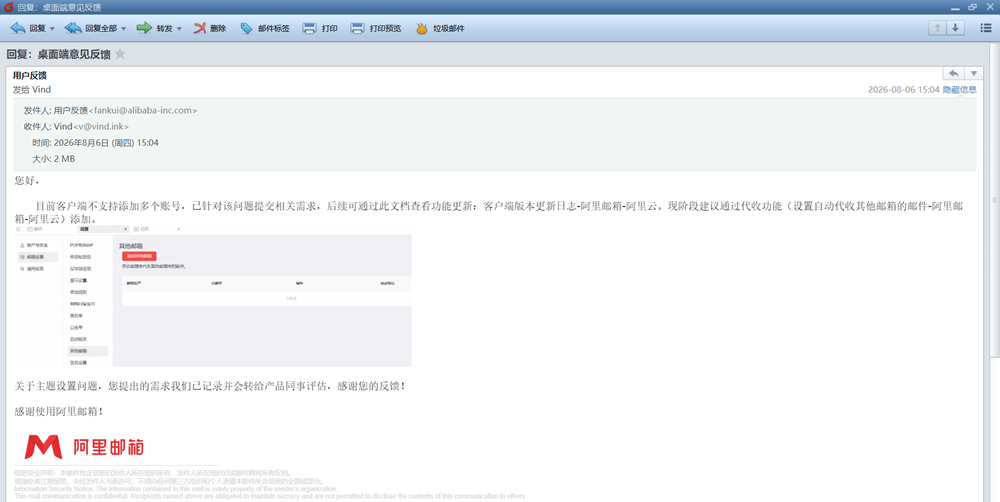Click the 隐藏信息 link to hide details
This screenshot has height=502, width=1000.
[x=960, y=89]
